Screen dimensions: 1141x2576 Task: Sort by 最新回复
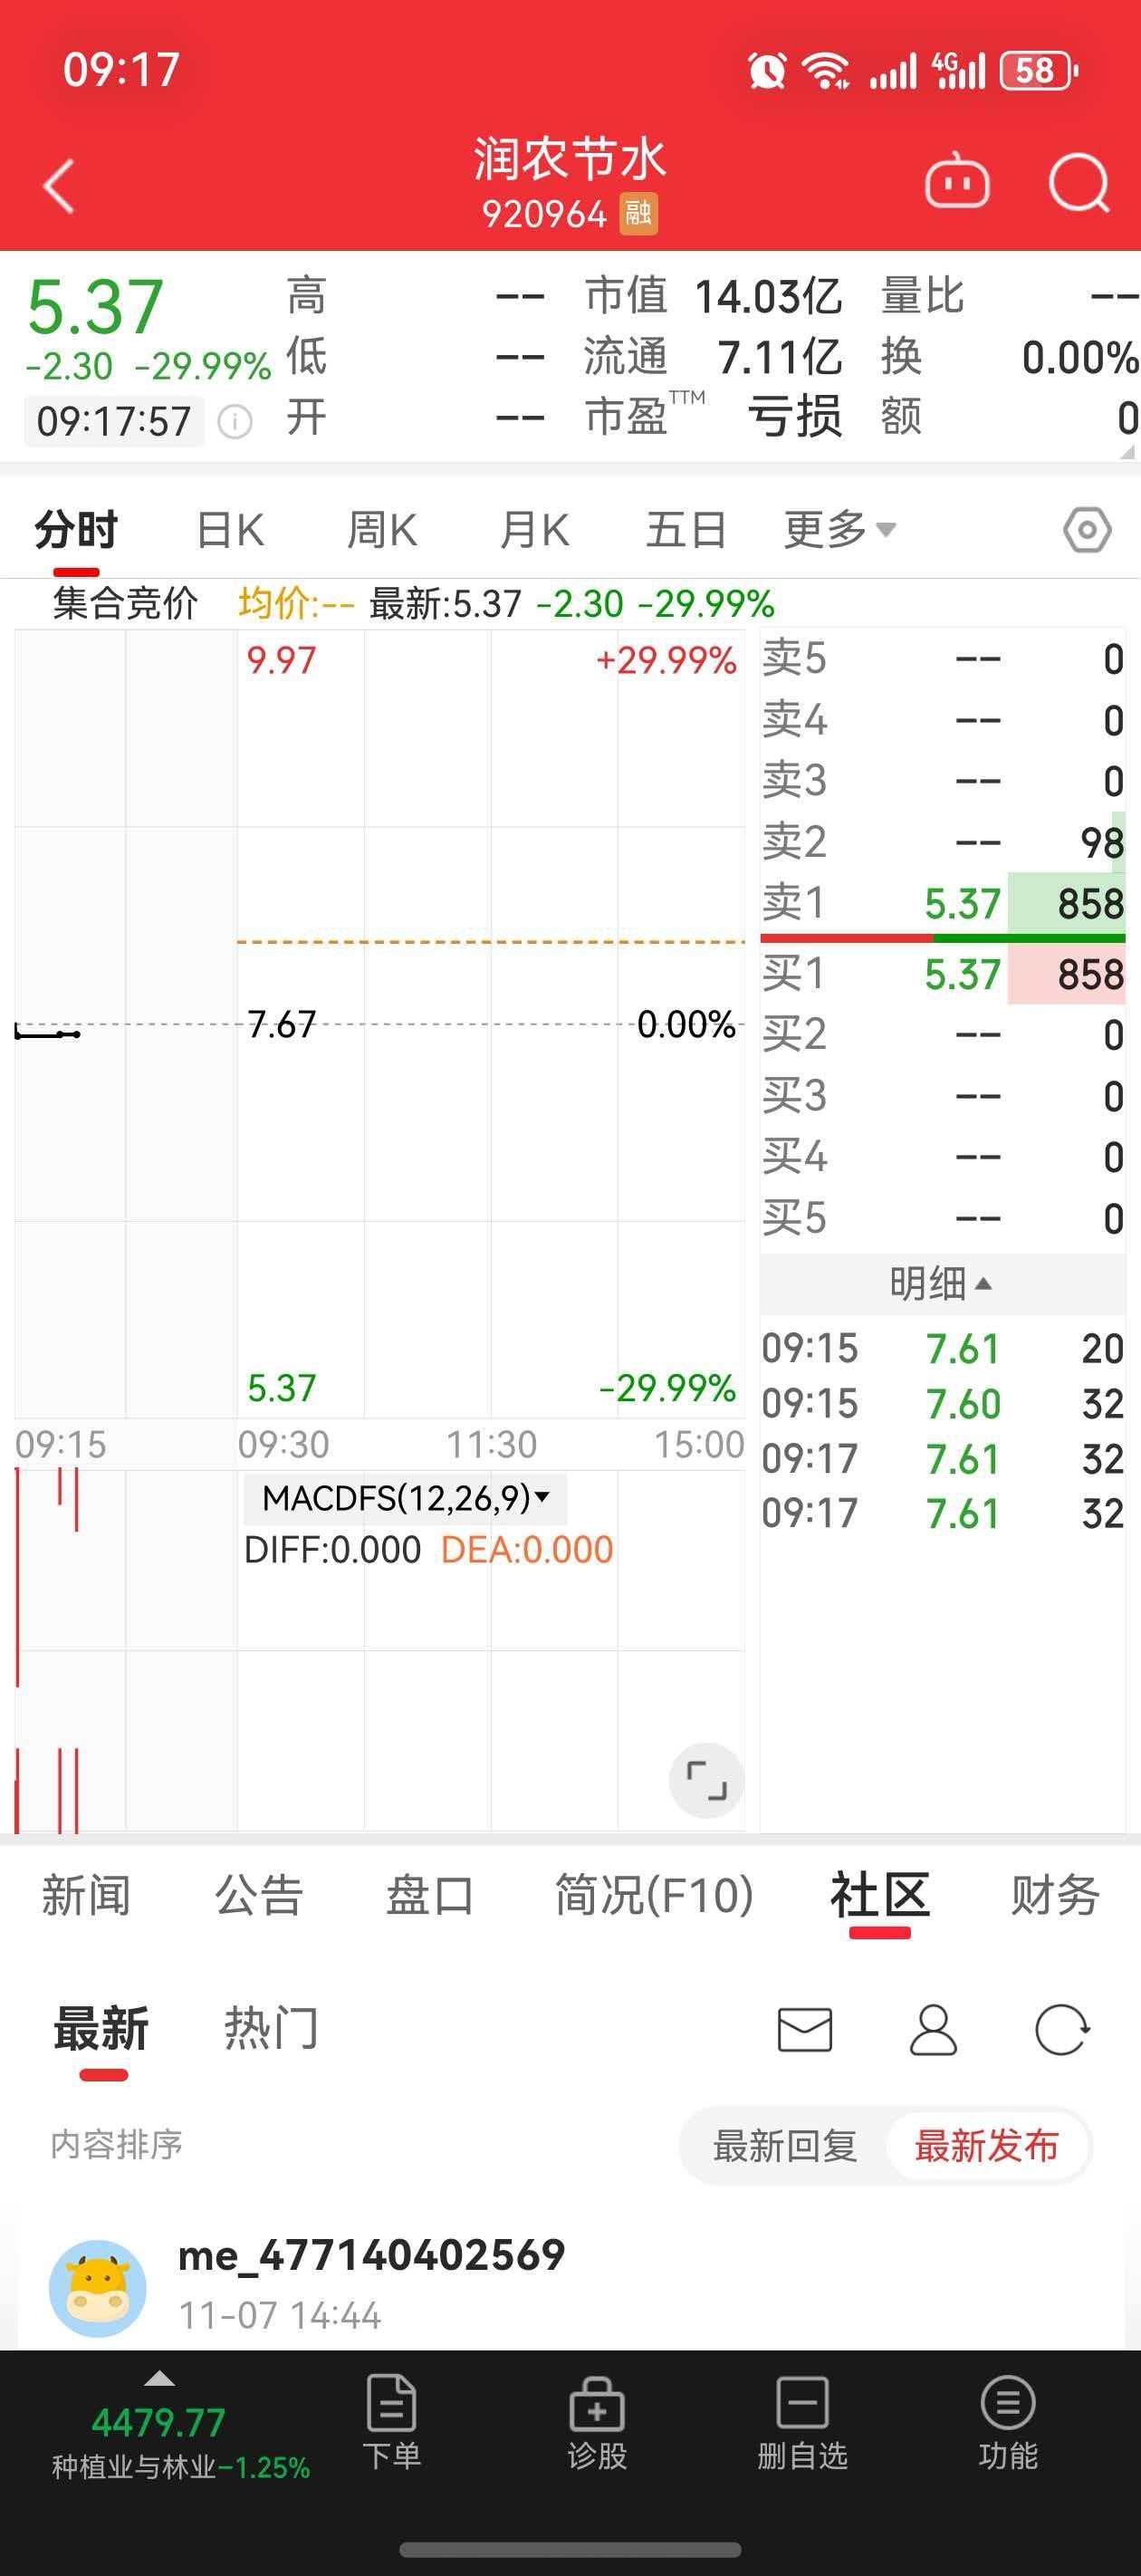785,2145
